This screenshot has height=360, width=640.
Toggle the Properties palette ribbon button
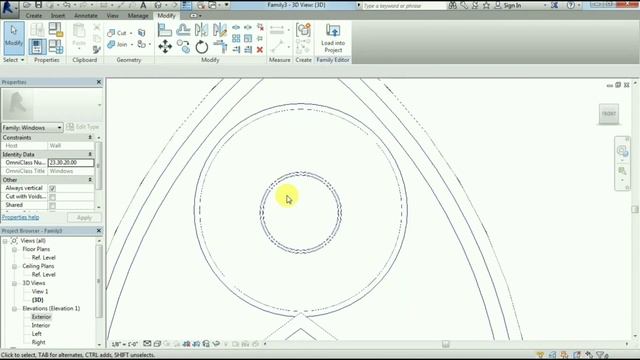point(37,47)
